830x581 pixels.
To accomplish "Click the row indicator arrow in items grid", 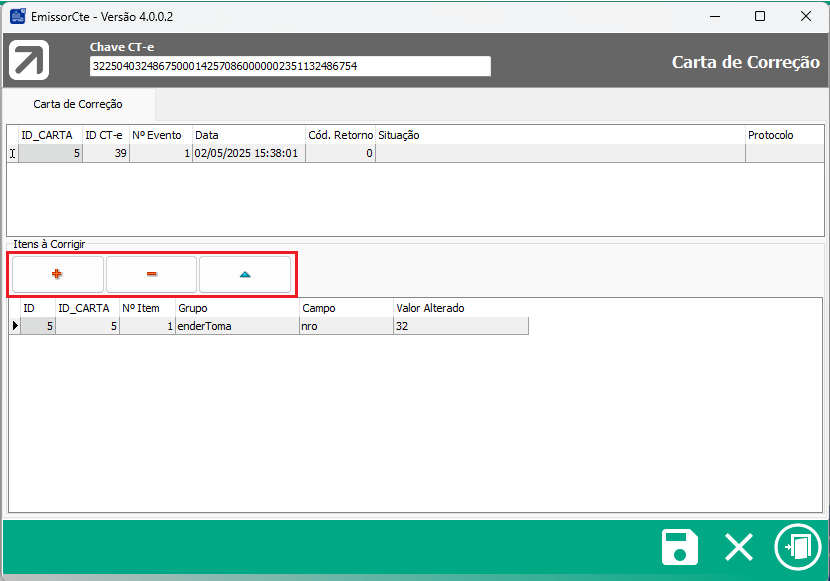I will tap(14, 325).
